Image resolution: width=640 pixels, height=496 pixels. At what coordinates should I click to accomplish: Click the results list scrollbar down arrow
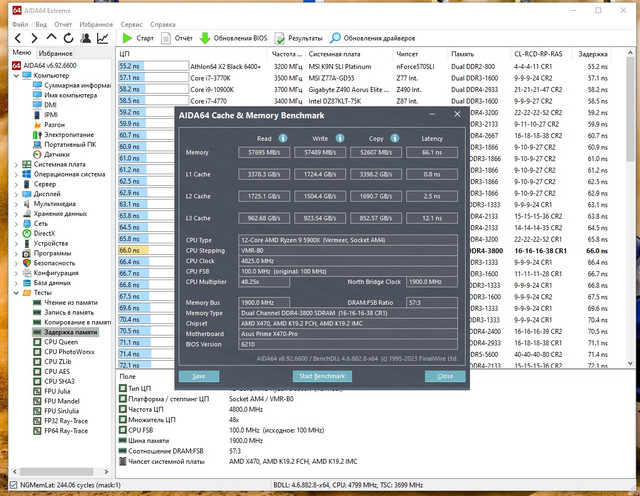click(630, 363)
